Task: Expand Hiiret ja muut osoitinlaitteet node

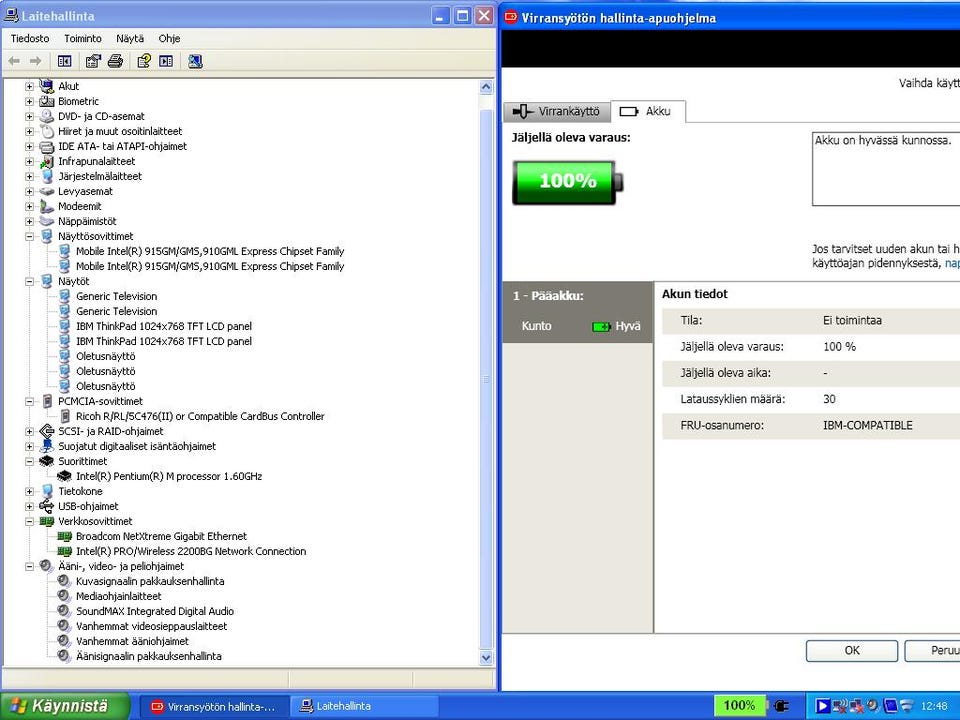Action: (29, 132)
